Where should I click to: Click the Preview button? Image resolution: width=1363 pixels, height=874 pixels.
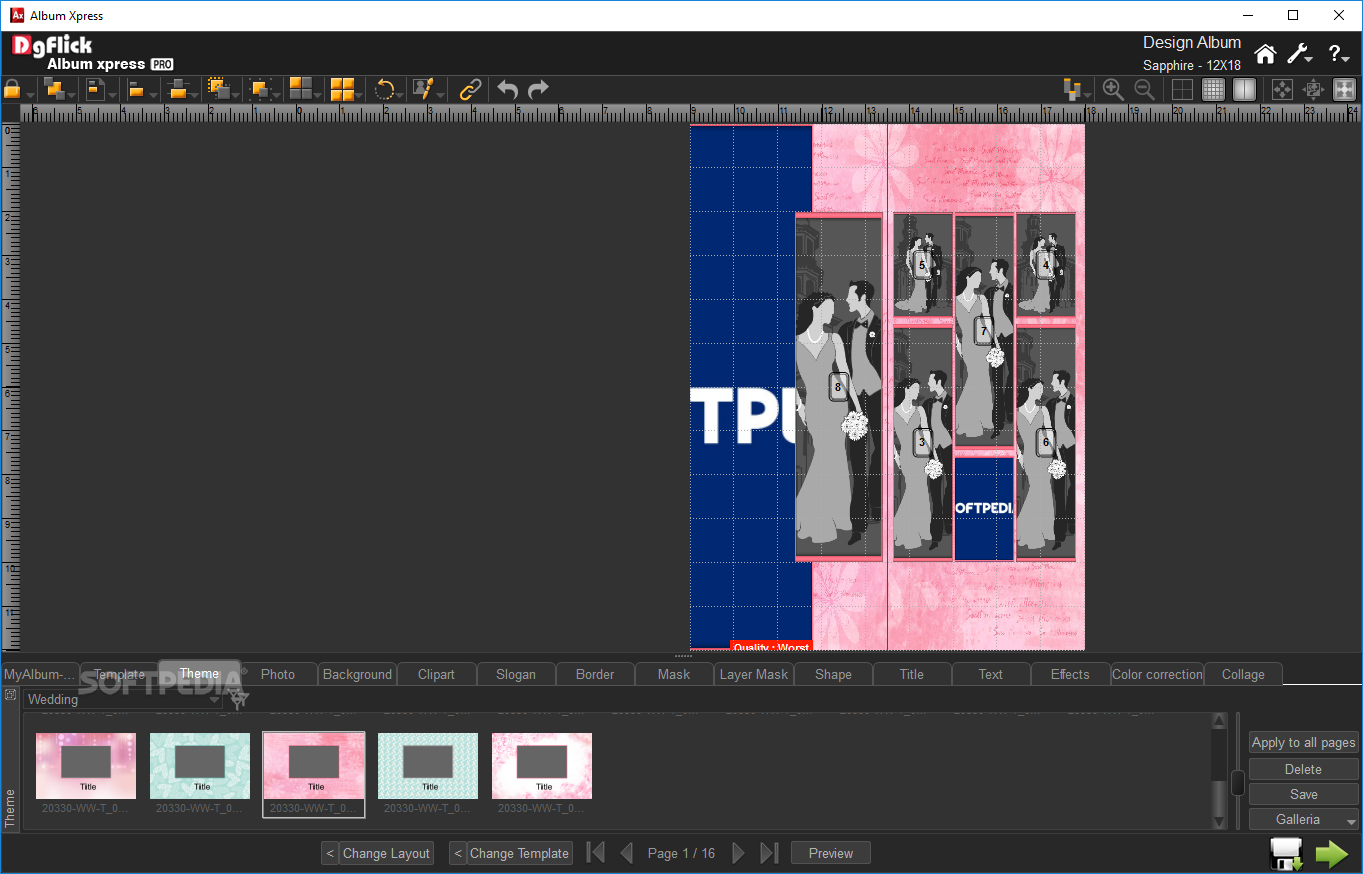click(831, 853)
